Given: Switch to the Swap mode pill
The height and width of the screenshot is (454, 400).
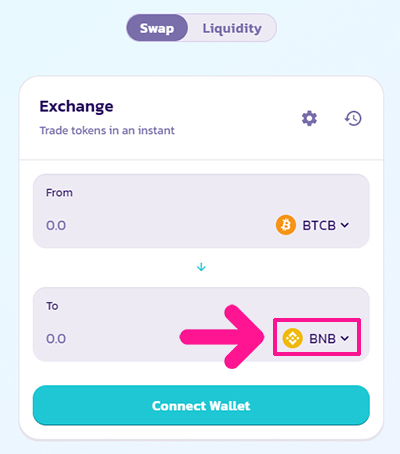Looking at the screenshot, I should 157,28.
